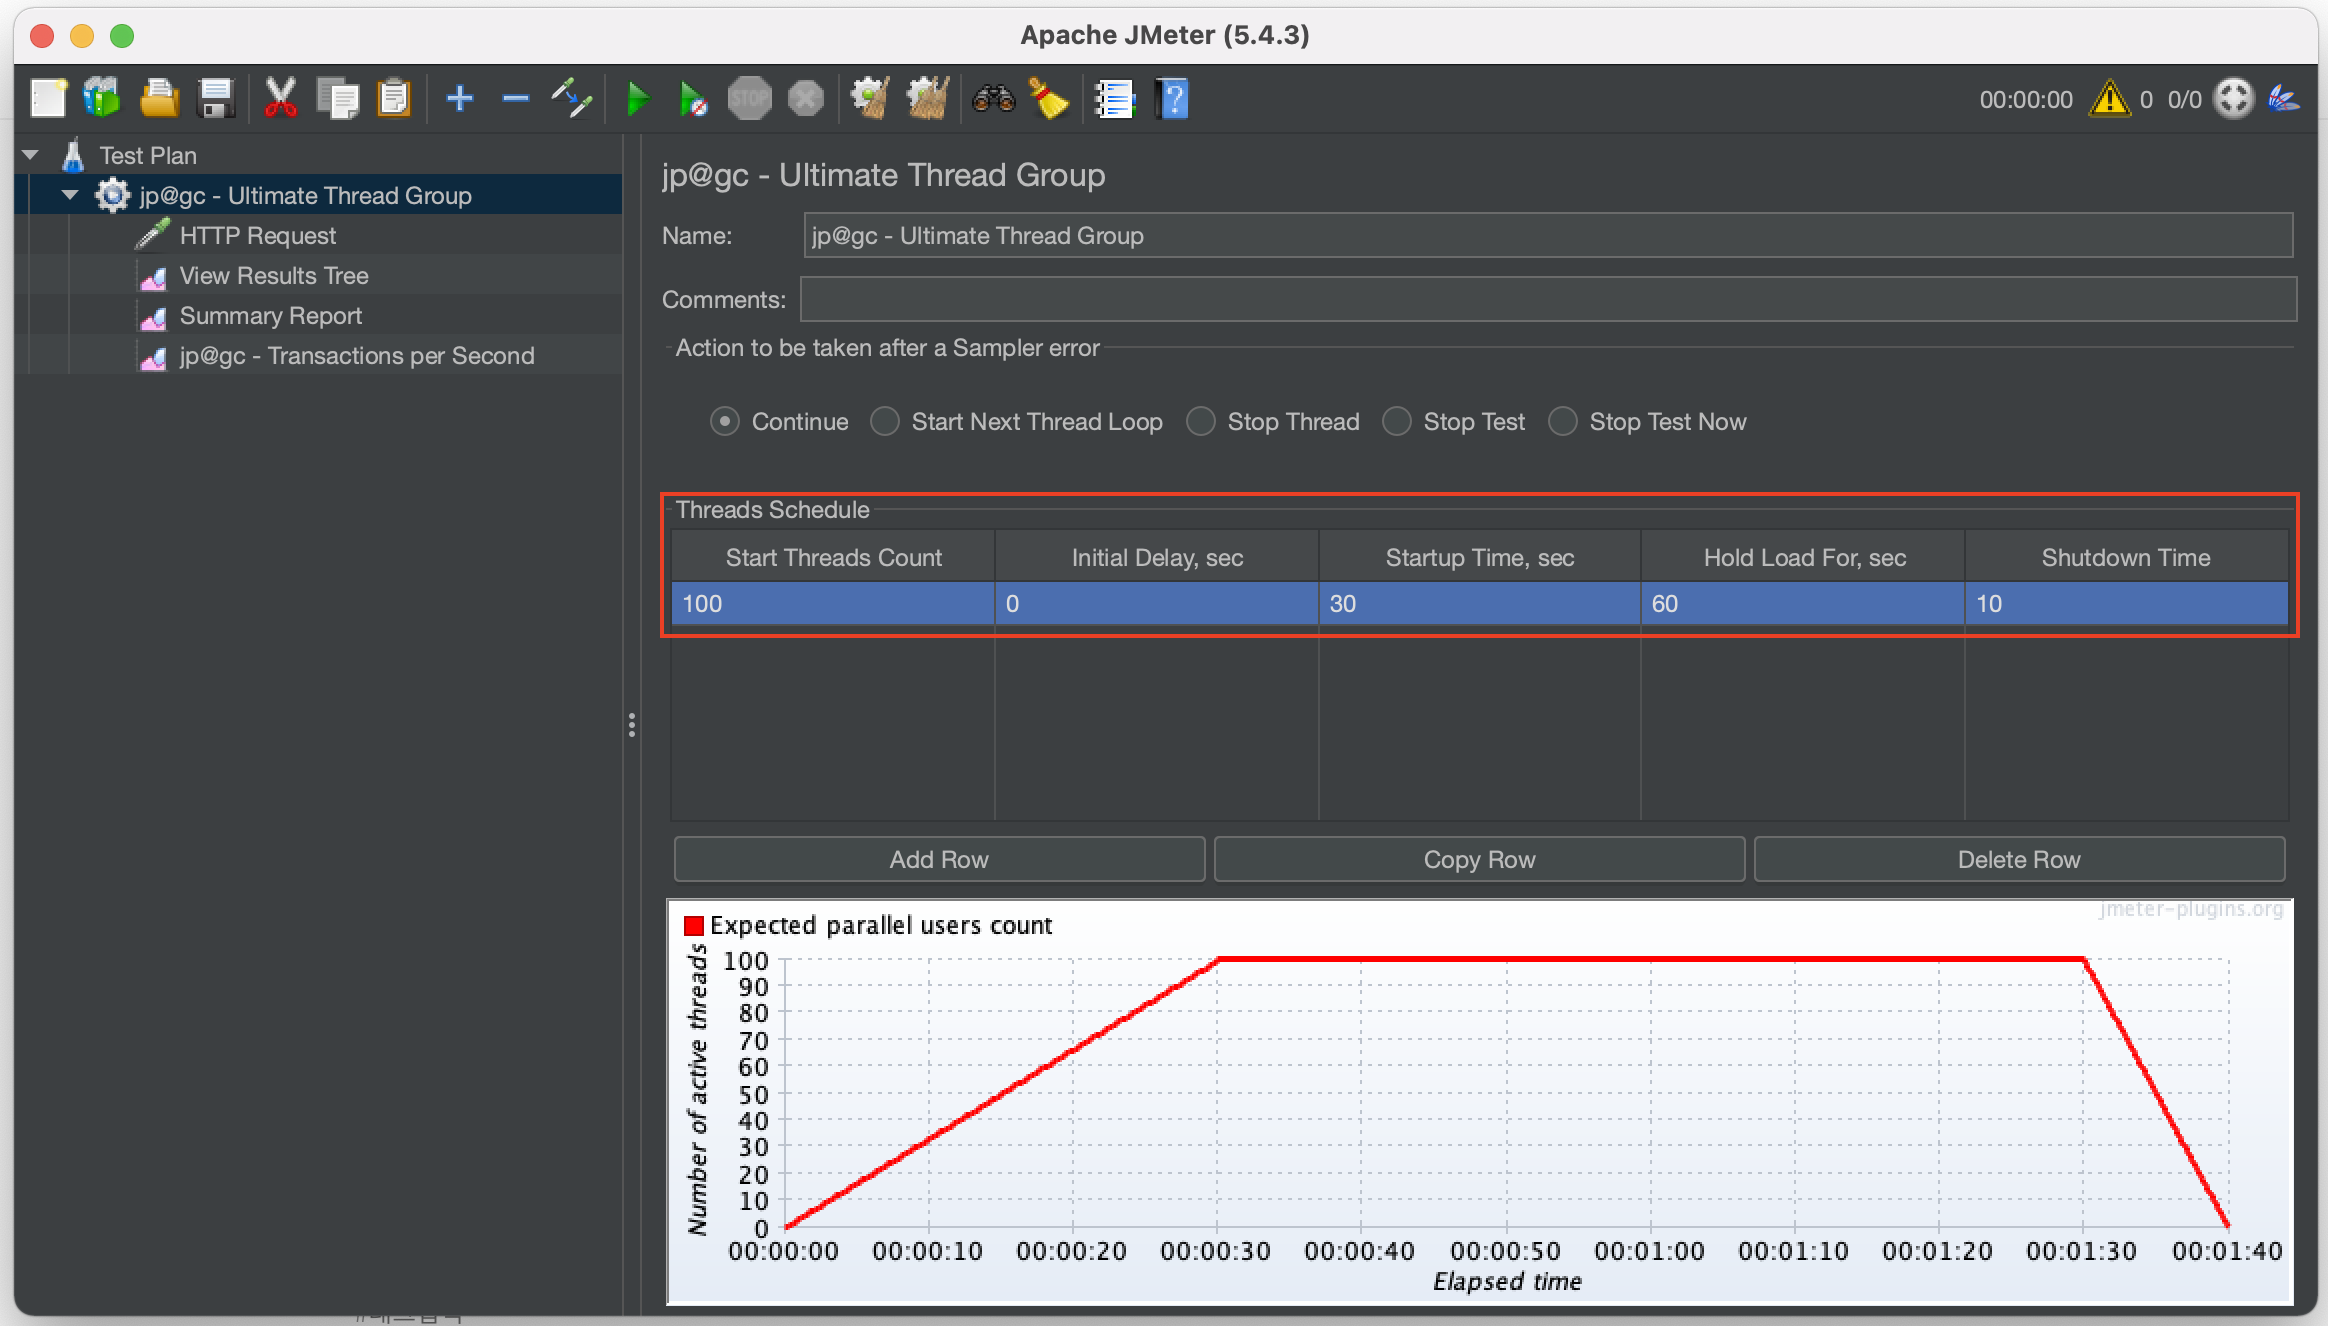Screen dimensions: 2328x1326
Task: Click the Comments input field
Action: click(1548, 299)
